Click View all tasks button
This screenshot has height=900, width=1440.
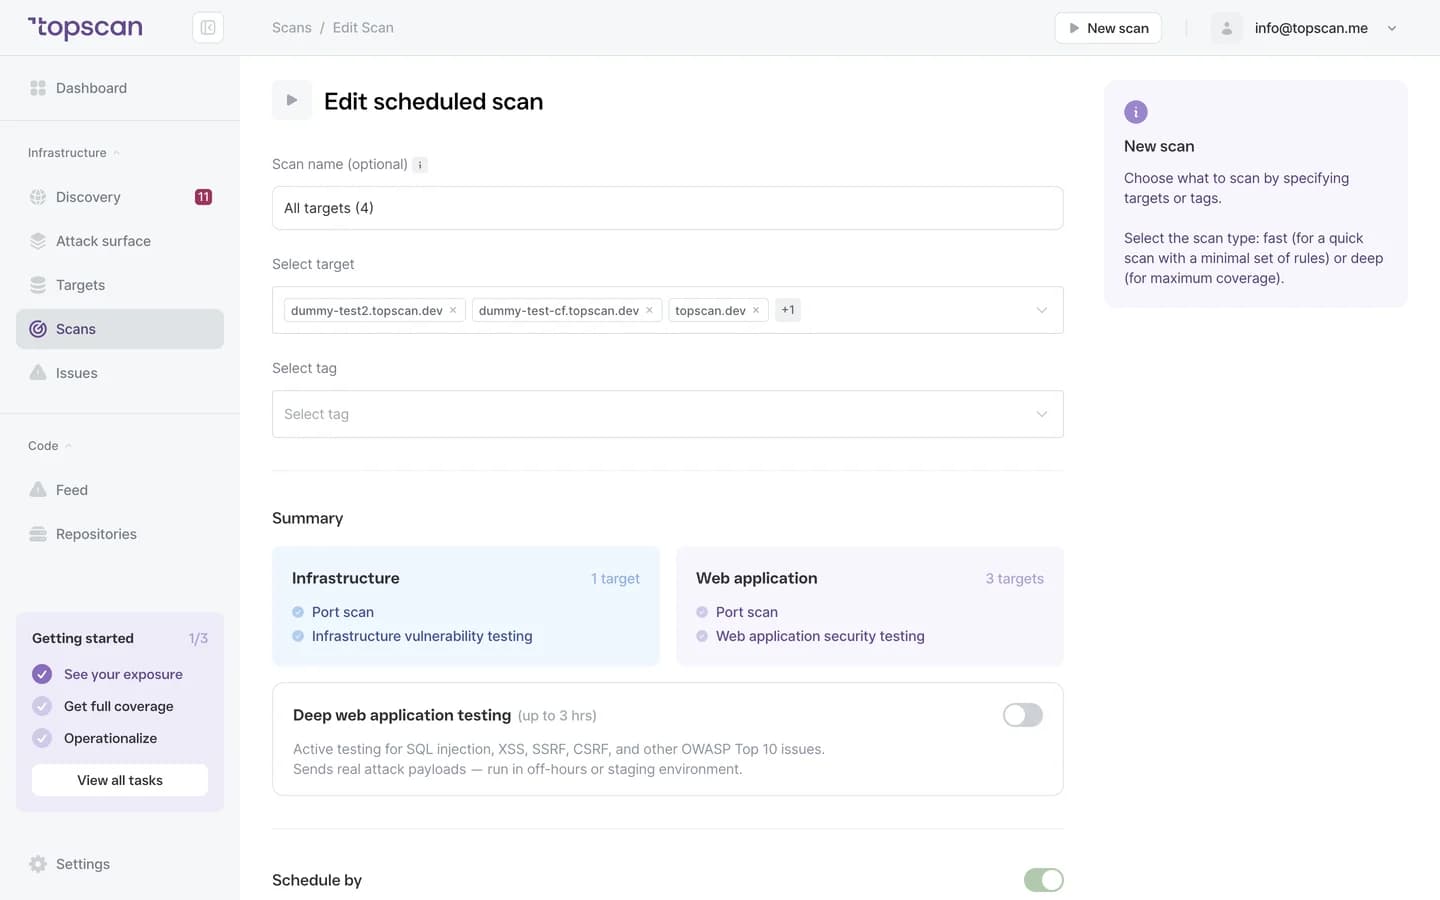coord(120,780)
